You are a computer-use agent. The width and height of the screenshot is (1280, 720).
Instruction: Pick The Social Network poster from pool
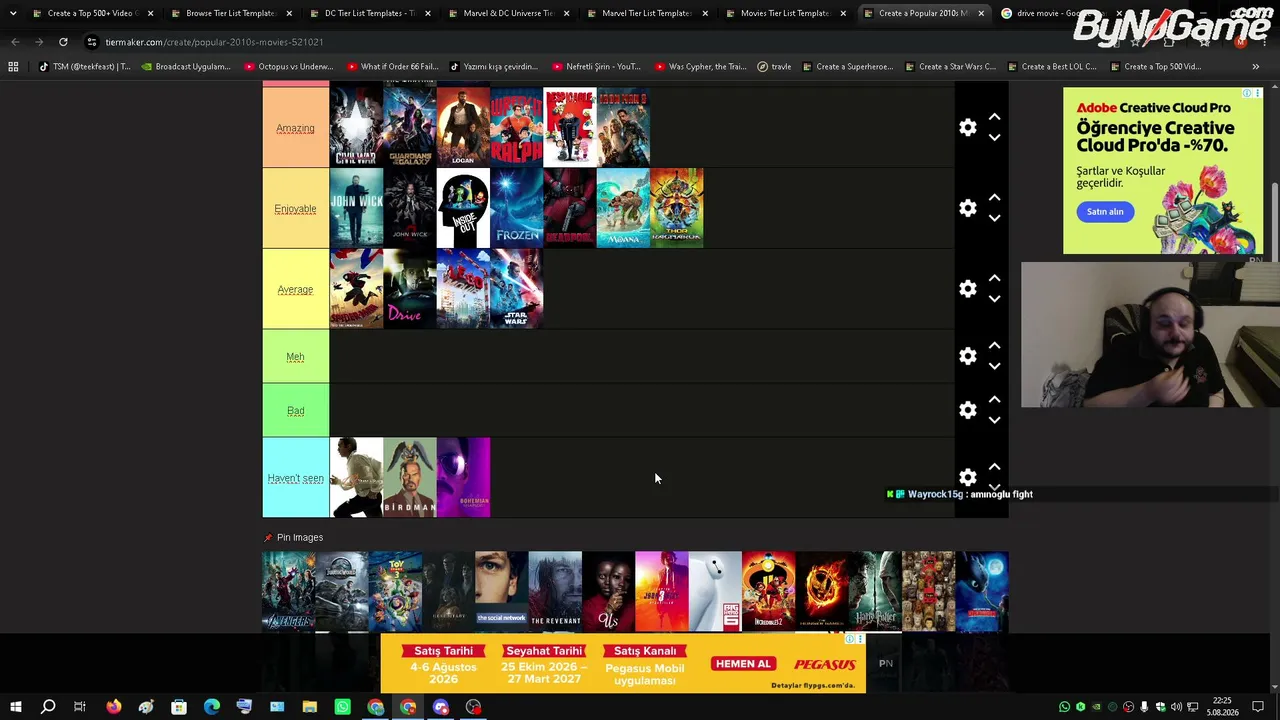[x=501, y=591]
